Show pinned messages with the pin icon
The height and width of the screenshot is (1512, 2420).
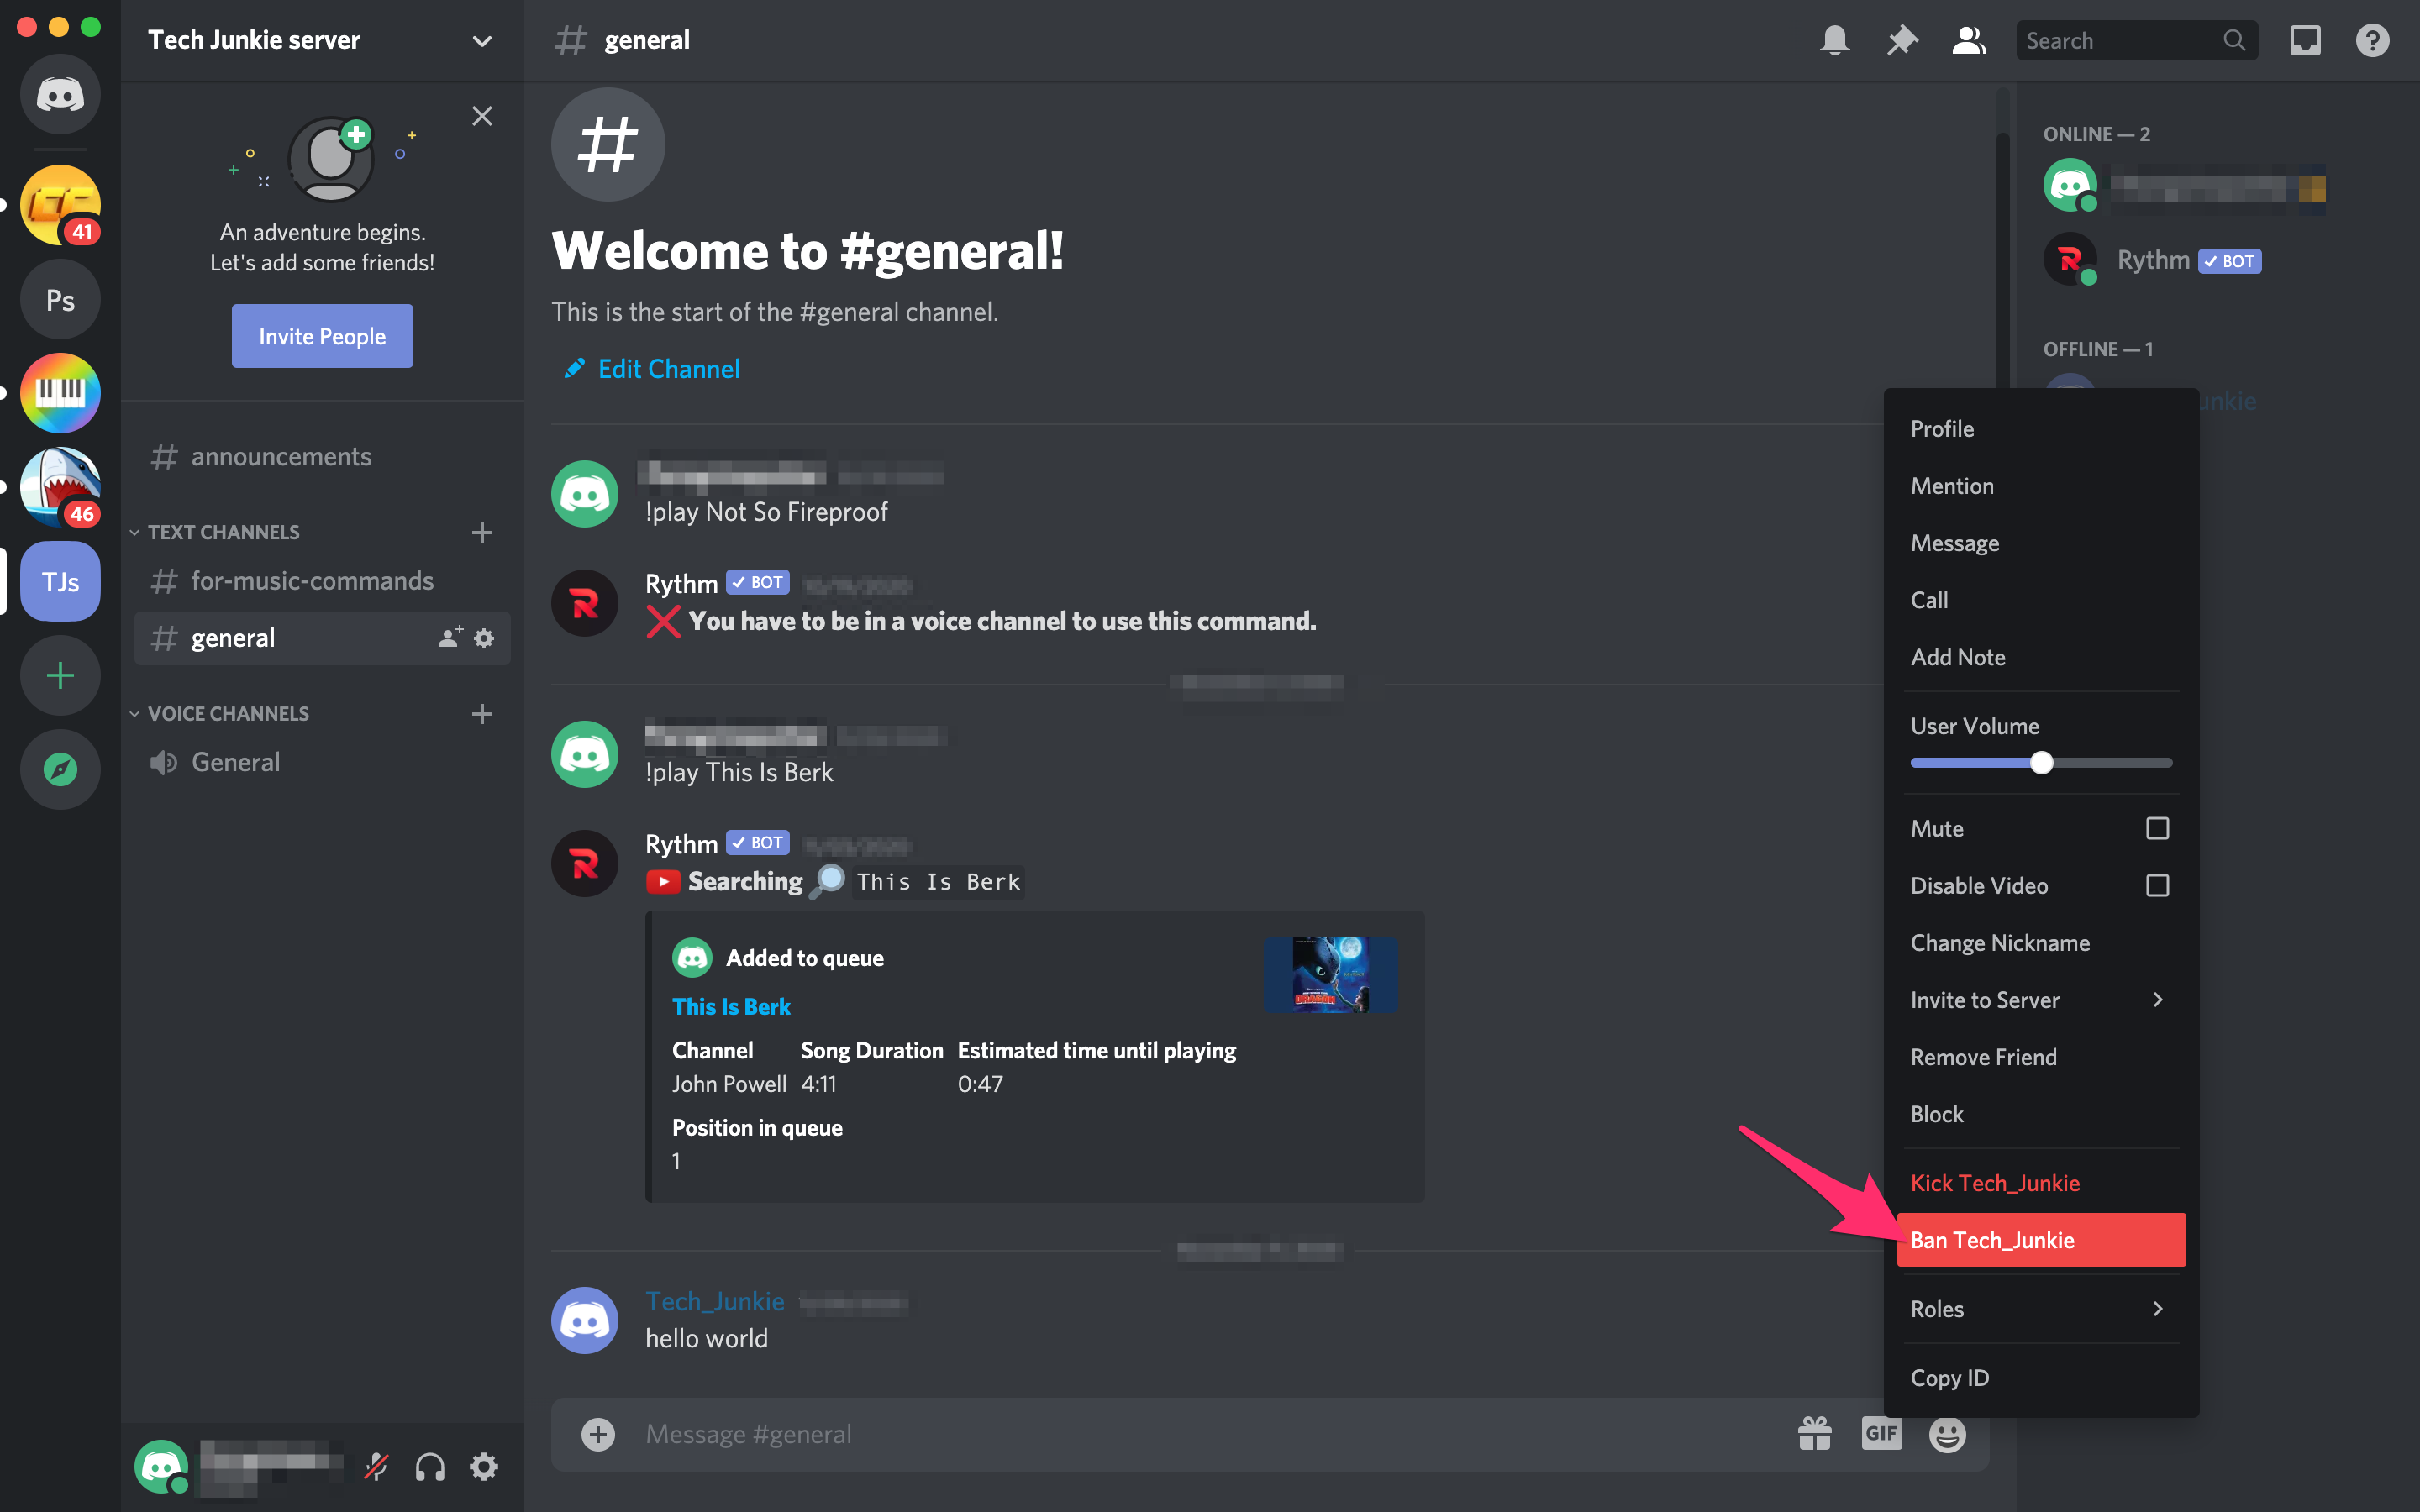pos(1902,40)
